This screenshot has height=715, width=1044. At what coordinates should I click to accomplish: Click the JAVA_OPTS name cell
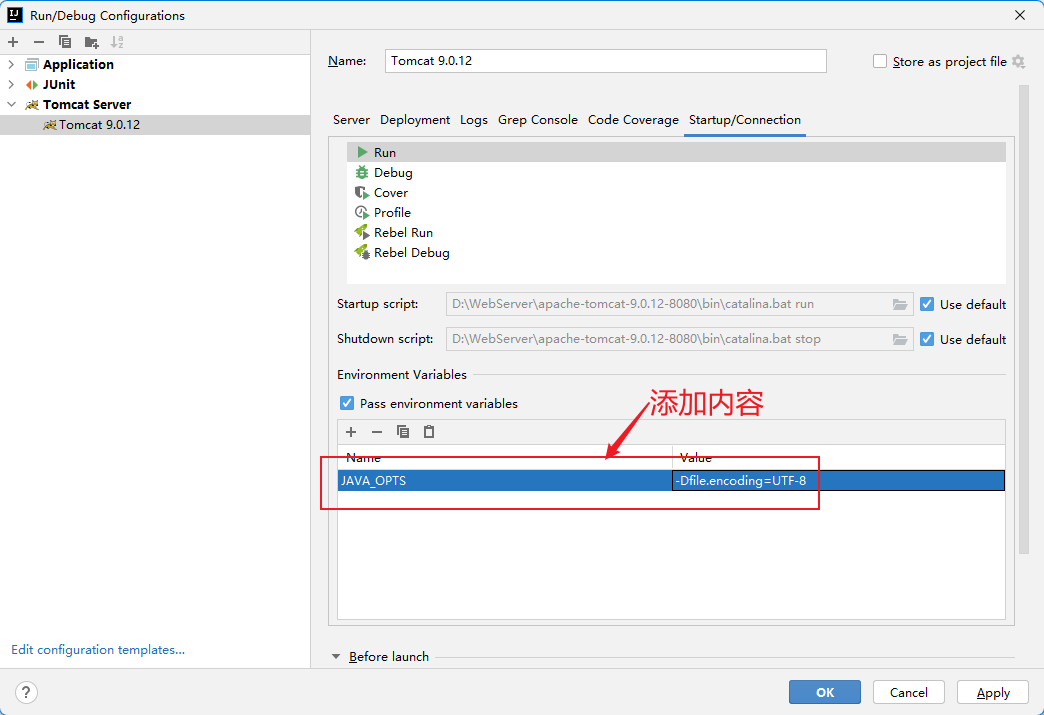[505, 481]
